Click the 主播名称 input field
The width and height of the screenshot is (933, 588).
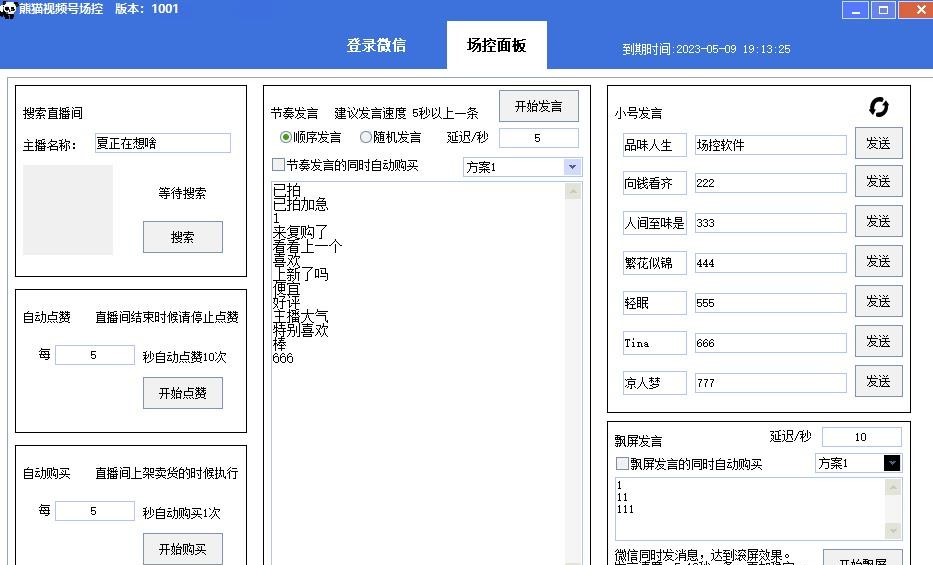[x=162, y=143]
